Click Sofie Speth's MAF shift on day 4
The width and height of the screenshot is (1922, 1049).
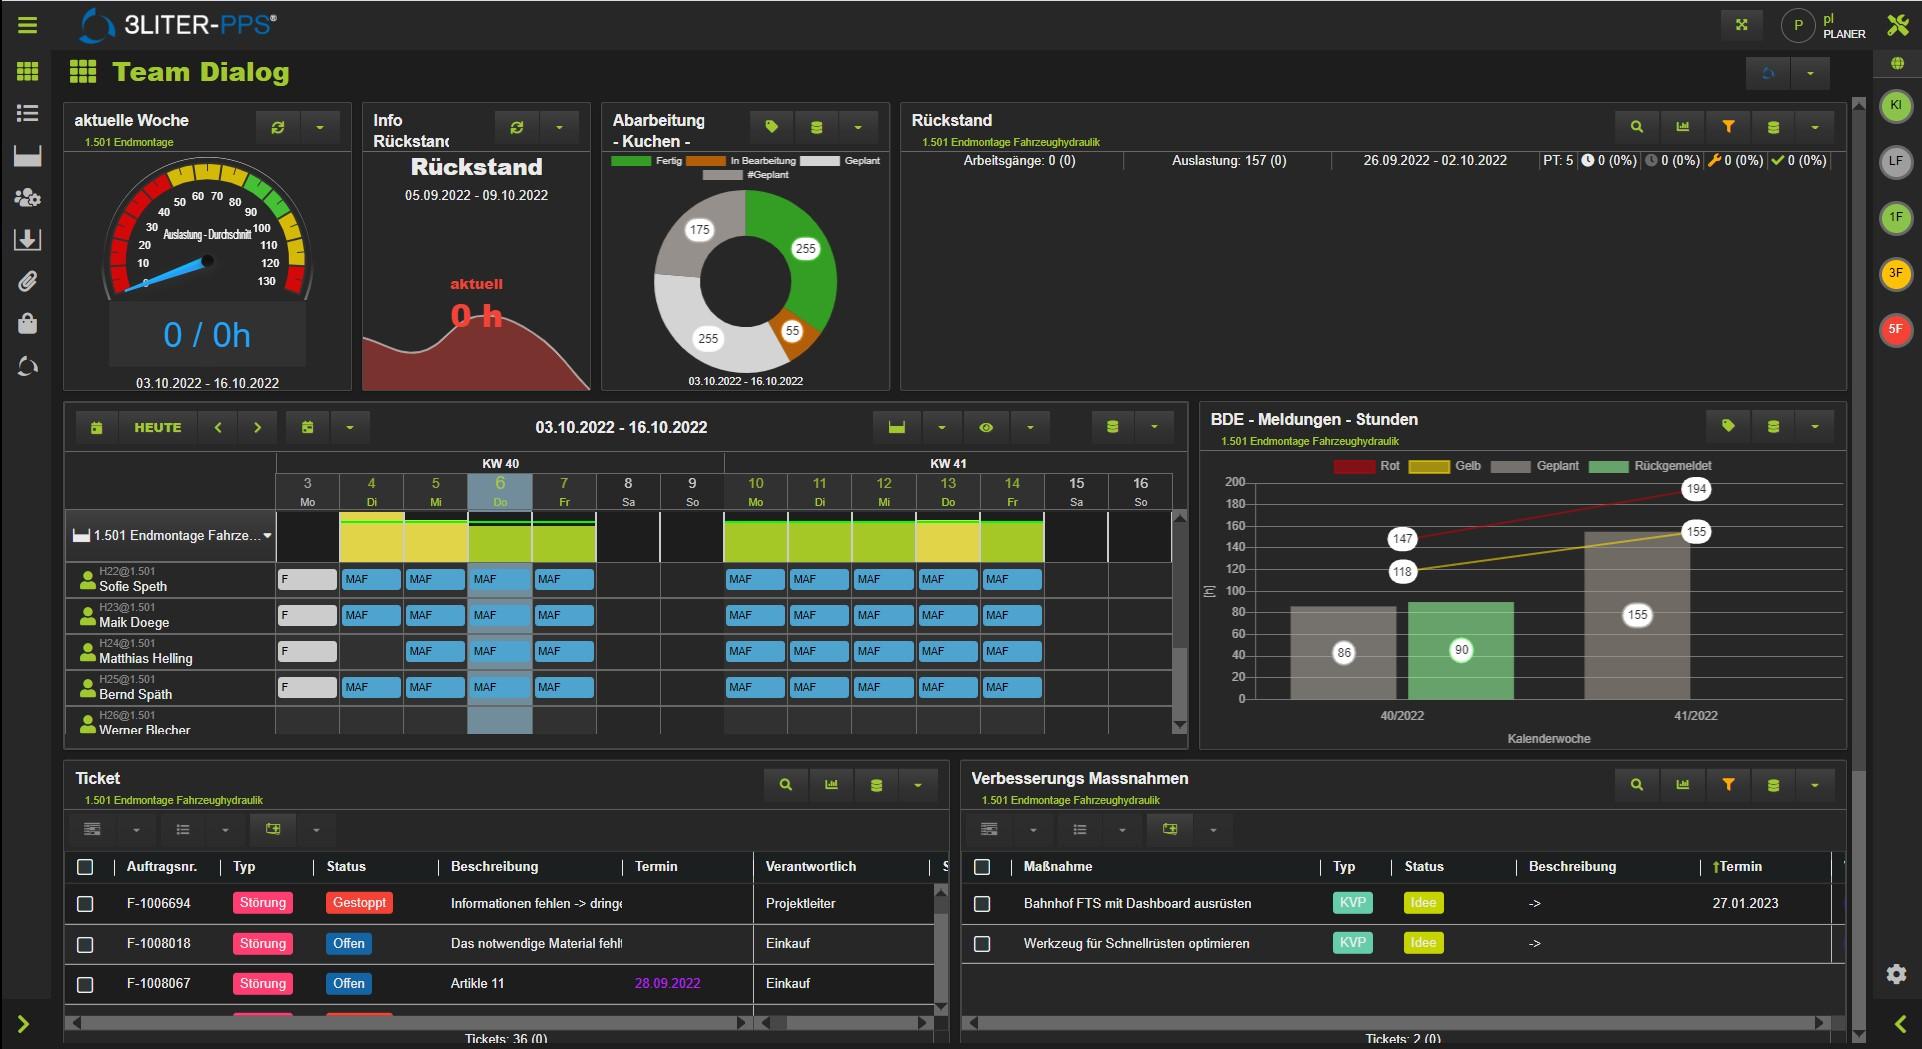click(371, 579)
